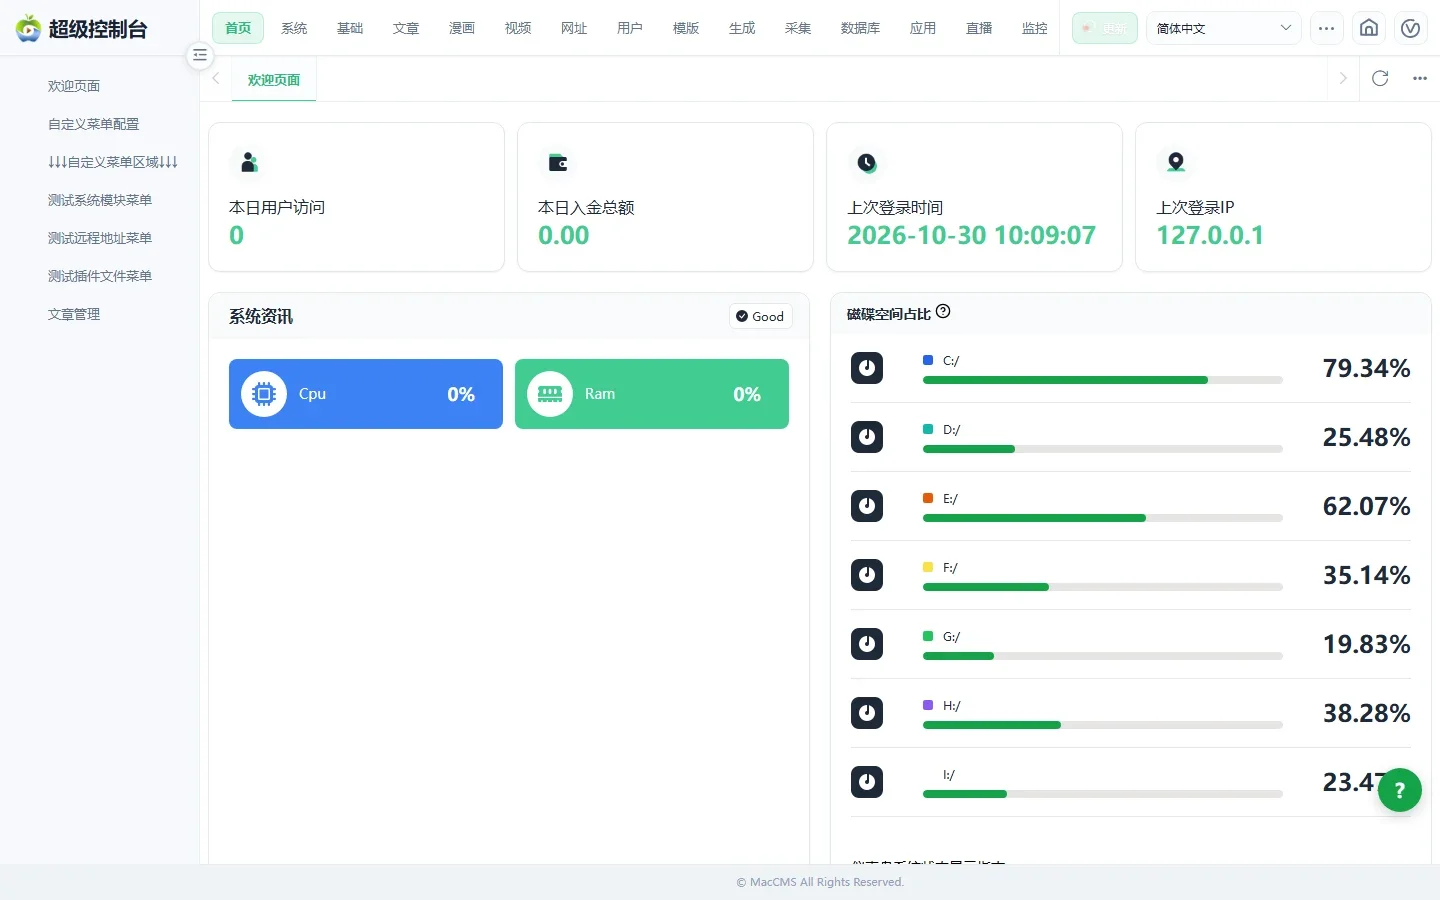The image size is (1440, 900).
Task: Open the 文章 top menu
Action: tap(406, 28)
